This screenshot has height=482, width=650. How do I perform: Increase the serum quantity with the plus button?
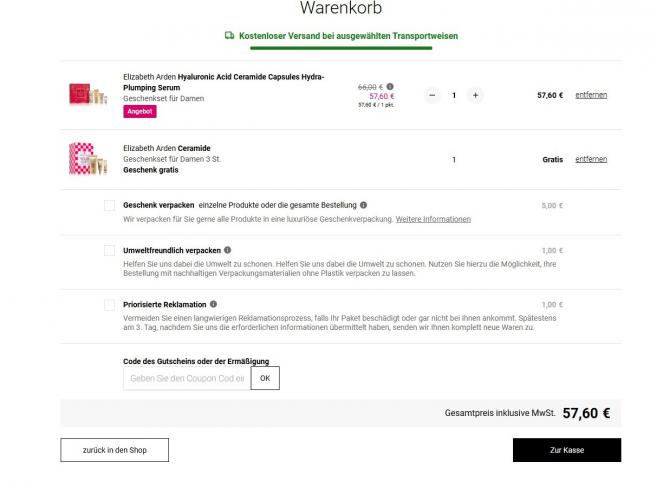pos(475,95)
